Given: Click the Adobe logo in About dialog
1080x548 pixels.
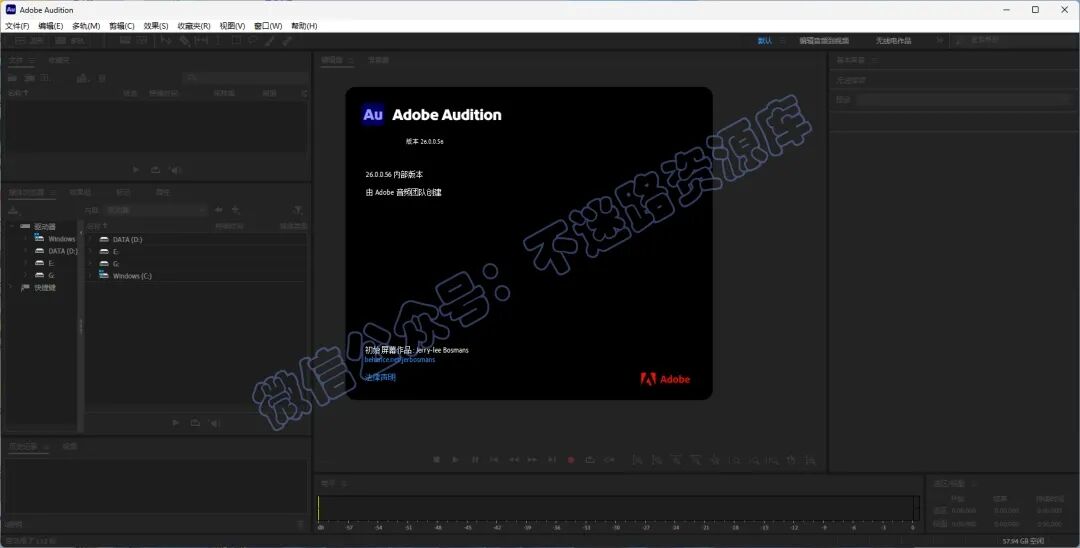Looking at the screenshot, I should [665, 379].
